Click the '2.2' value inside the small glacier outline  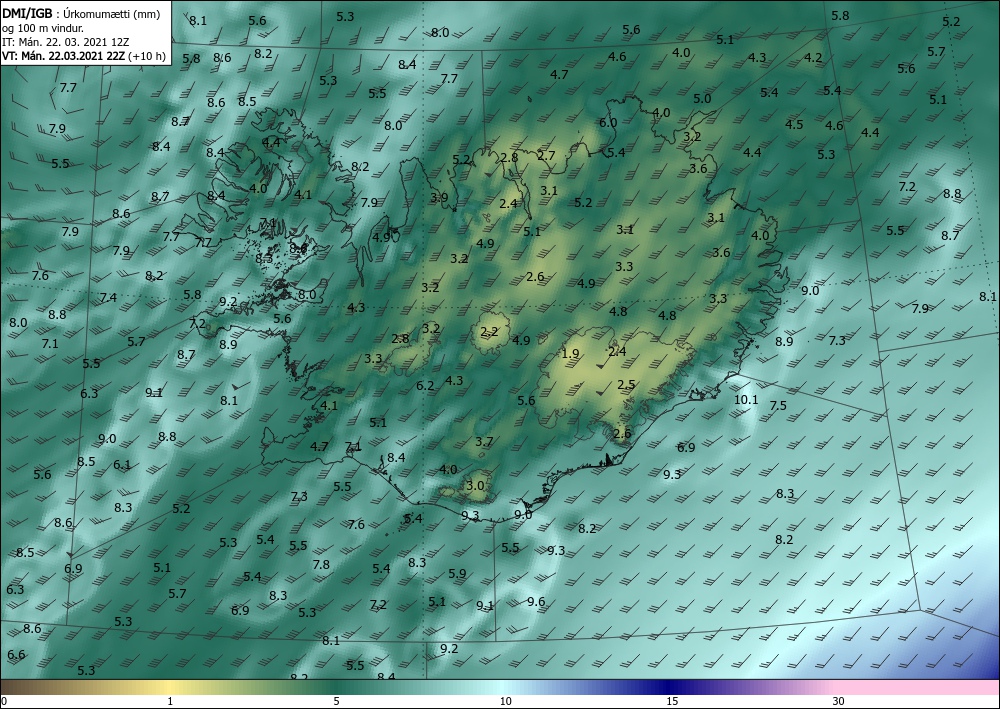[x=489, y=332]
